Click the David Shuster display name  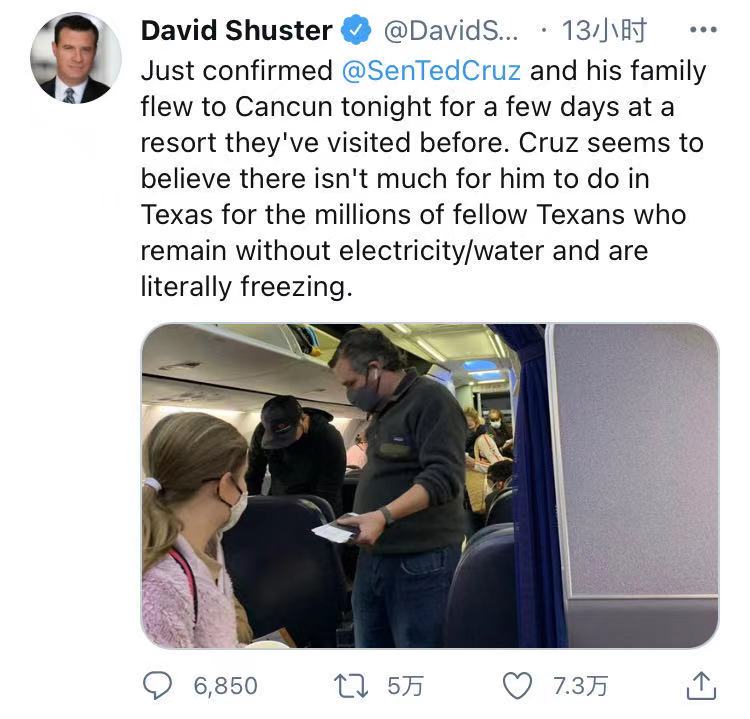point(236,31)
